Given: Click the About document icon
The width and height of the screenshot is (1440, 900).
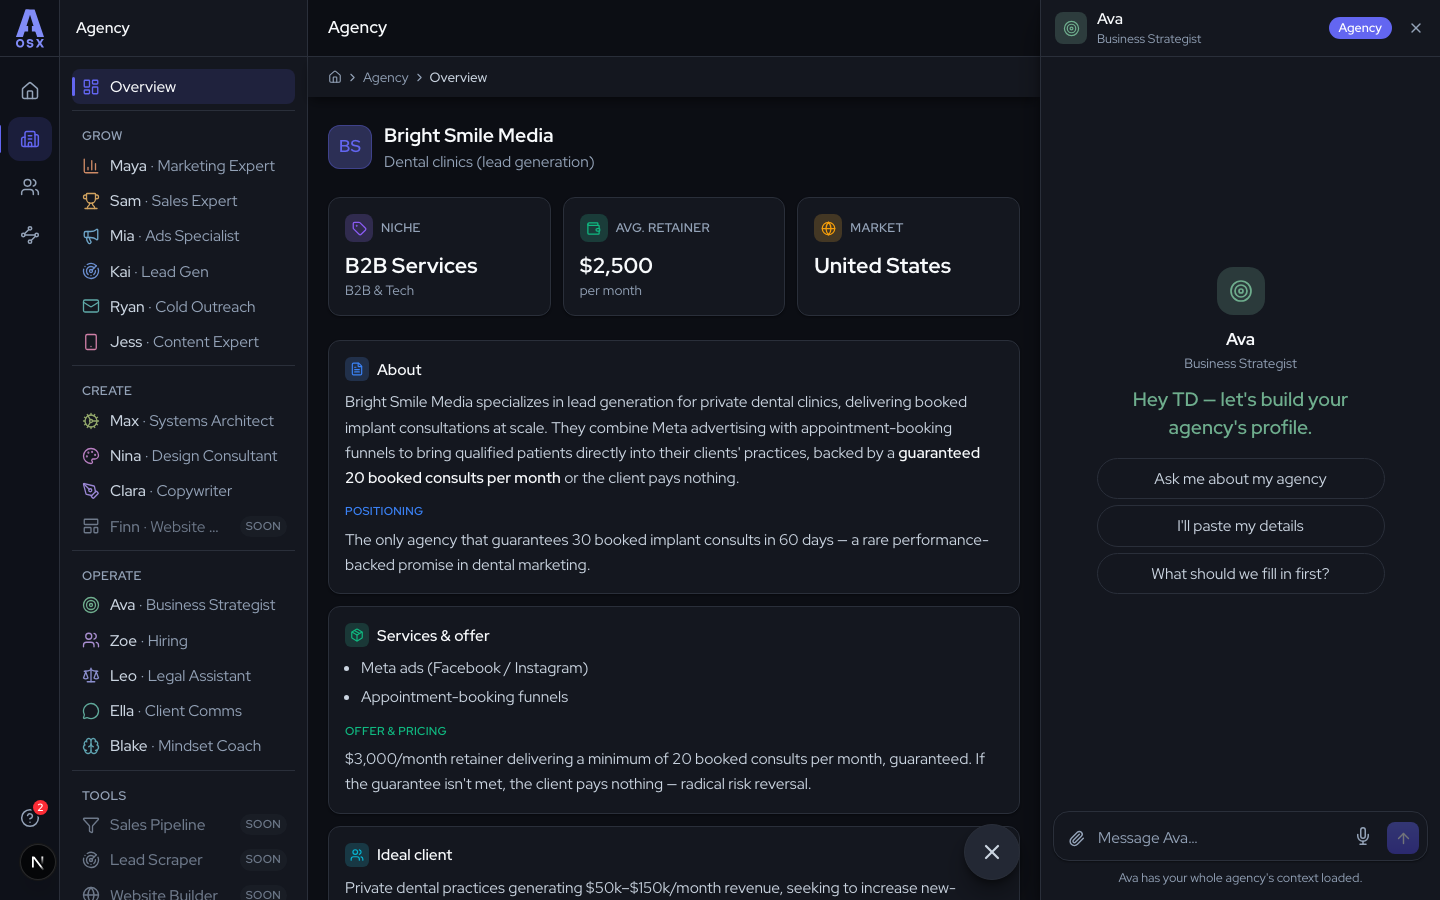Looking at the screenshot, I should pyautogui.click(x=357, y=369).
